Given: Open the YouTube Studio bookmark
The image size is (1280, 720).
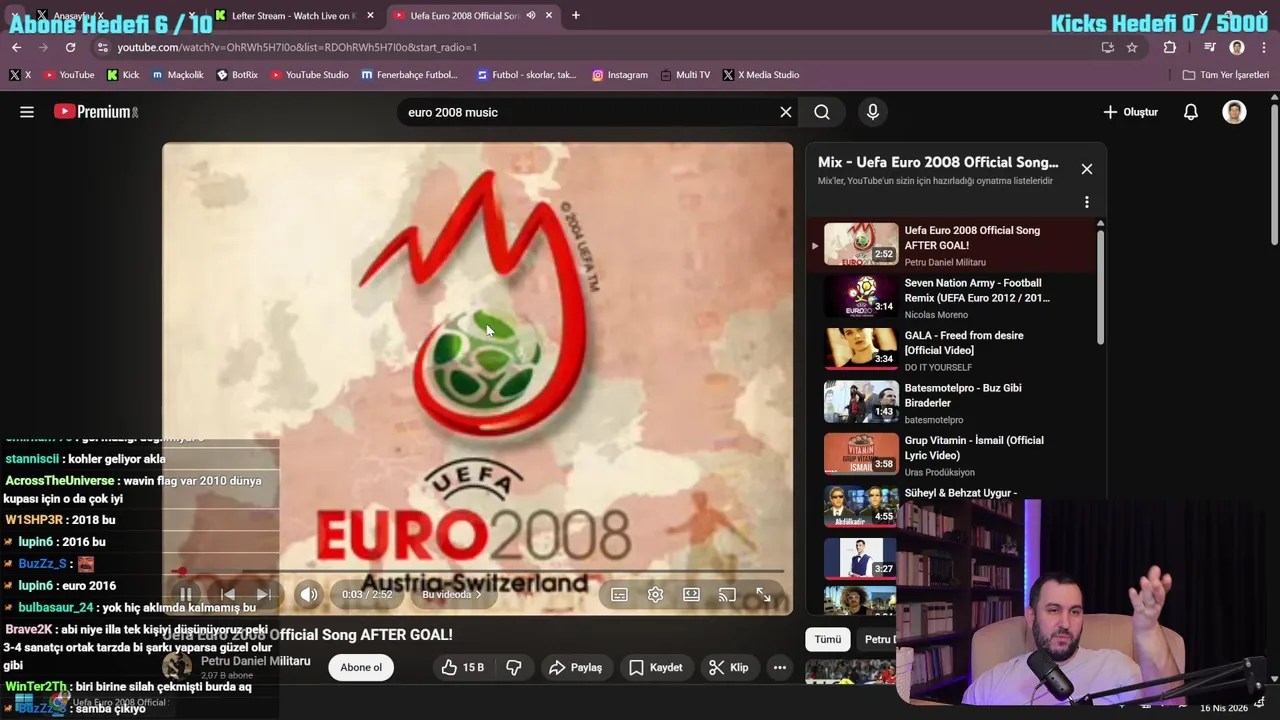Looking at the screenshot, I should point(309,75).
